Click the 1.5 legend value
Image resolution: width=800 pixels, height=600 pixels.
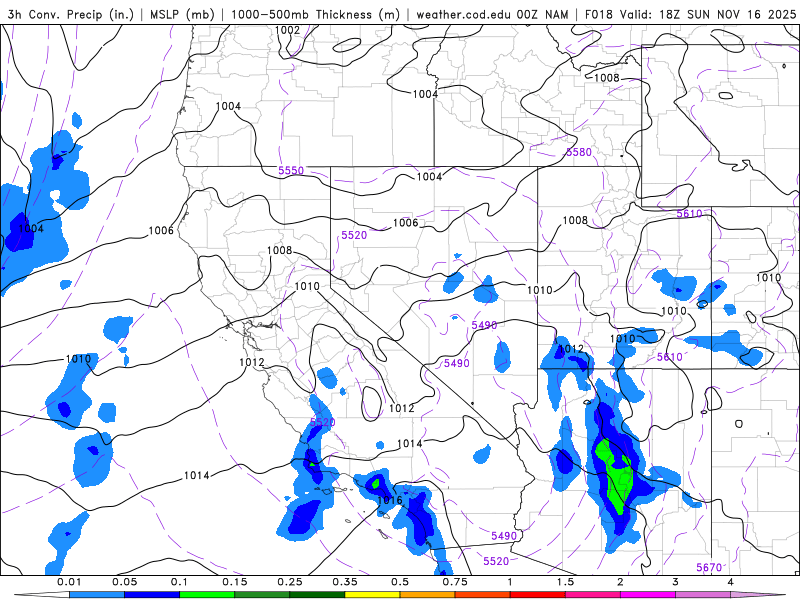pyautogui.click(x=565, y=582)
